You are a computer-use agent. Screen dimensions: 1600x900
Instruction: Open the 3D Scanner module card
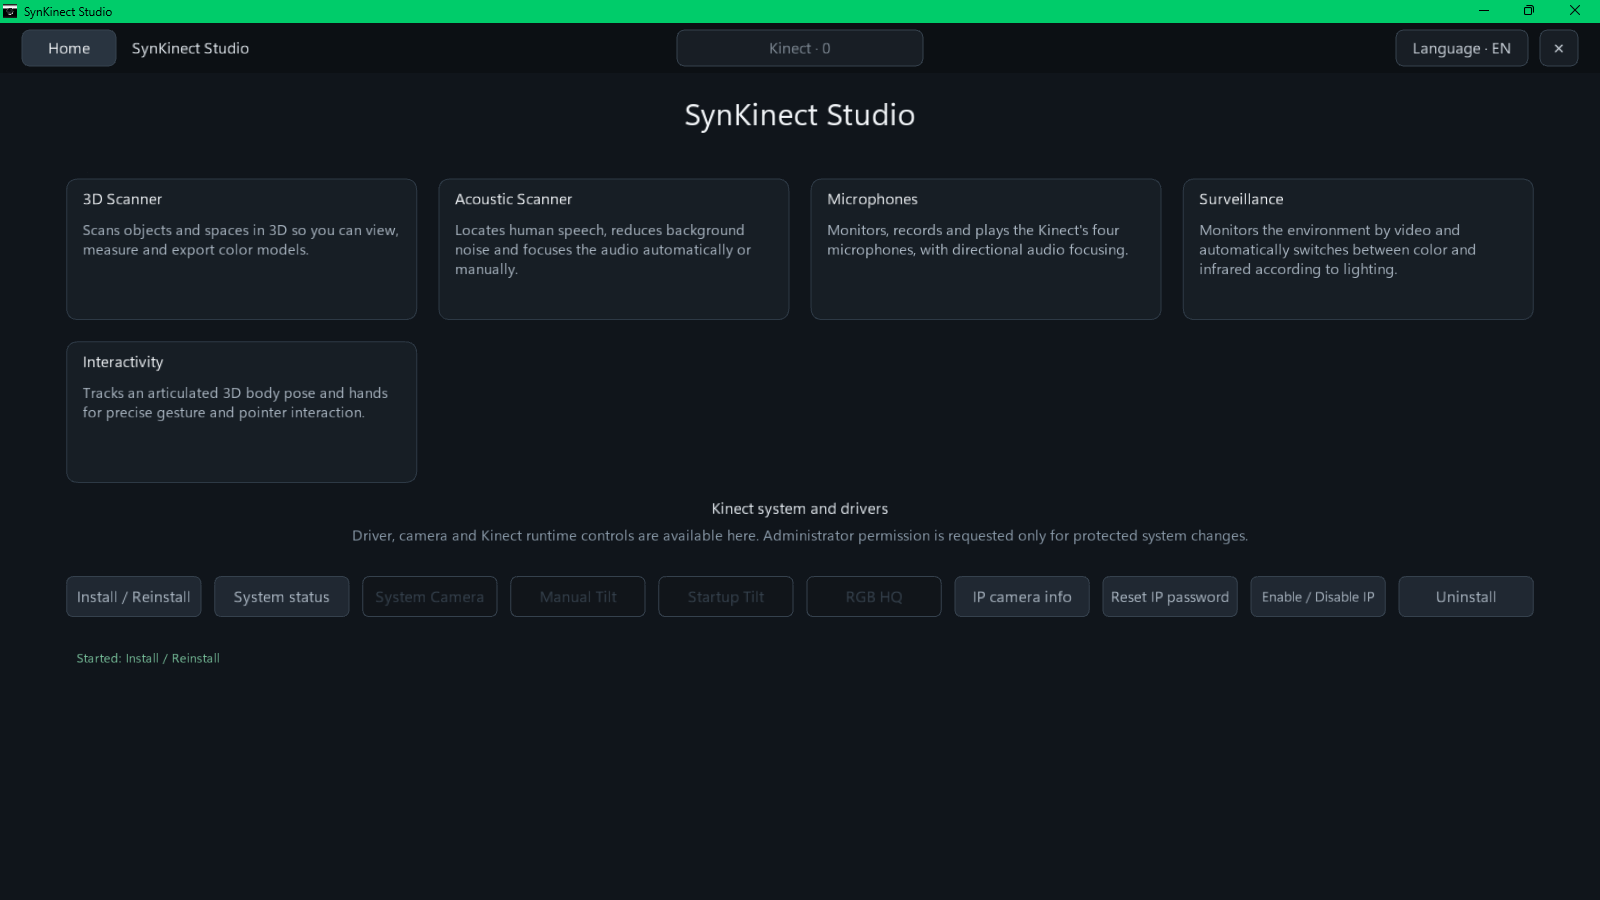(241, 249)
